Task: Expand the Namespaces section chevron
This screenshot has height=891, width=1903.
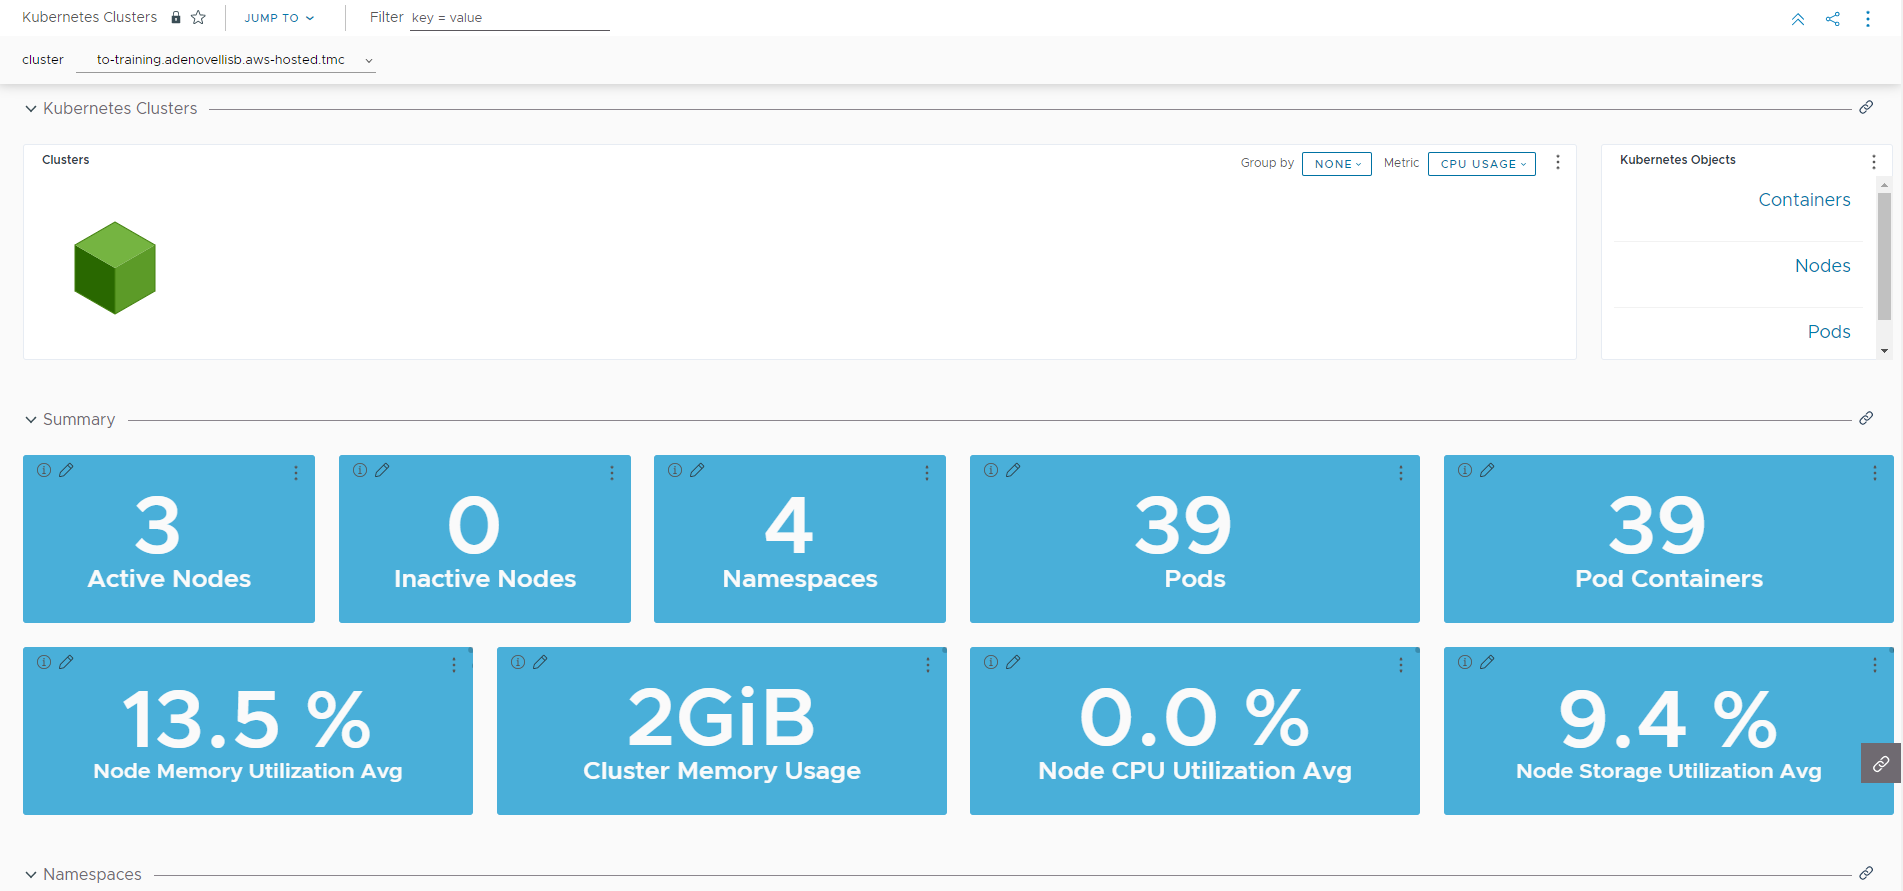Action: click(x=31, y=875)
